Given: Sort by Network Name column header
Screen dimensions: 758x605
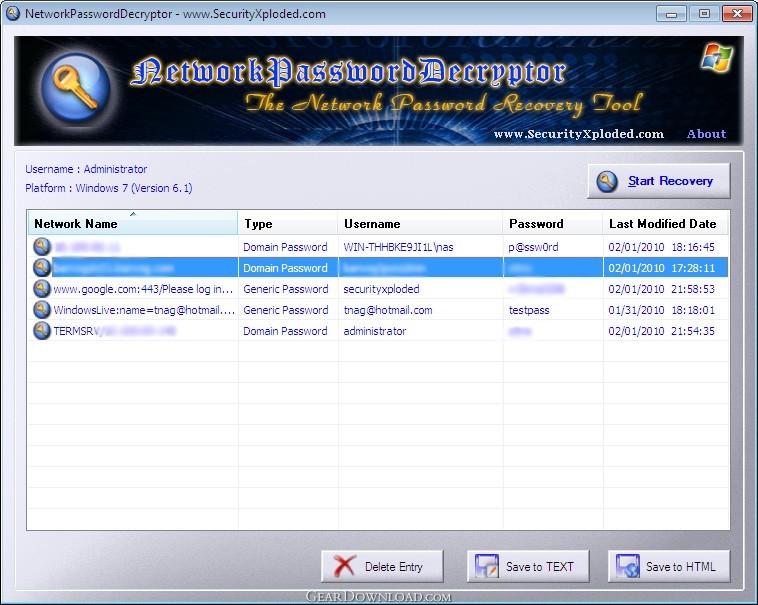Looking at the screenshot, I should (x=132, y=223).
